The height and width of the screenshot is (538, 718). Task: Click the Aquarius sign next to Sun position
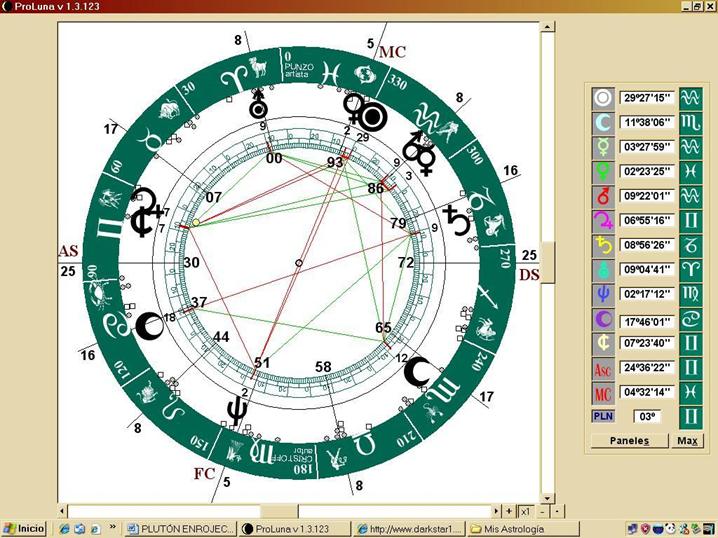click(690, 98)
